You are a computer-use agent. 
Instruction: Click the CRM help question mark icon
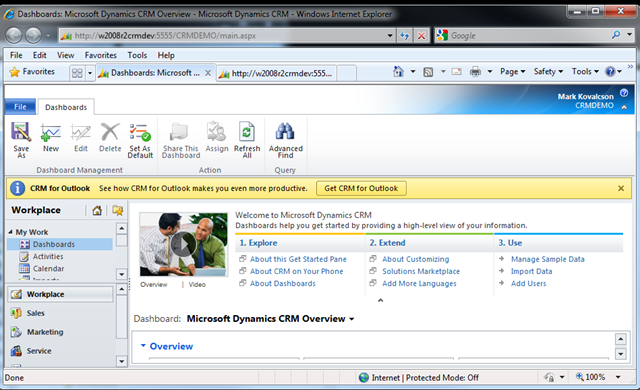coord(624,93)
